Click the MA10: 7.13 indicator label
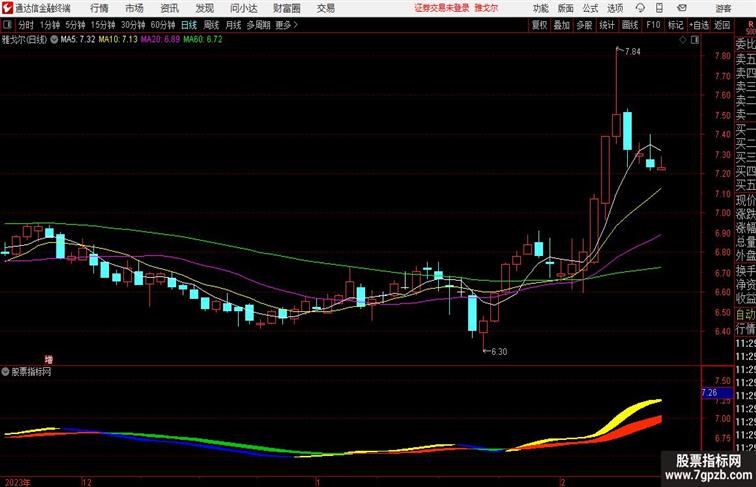Screen dimensions: 756x487 [118, 40]
